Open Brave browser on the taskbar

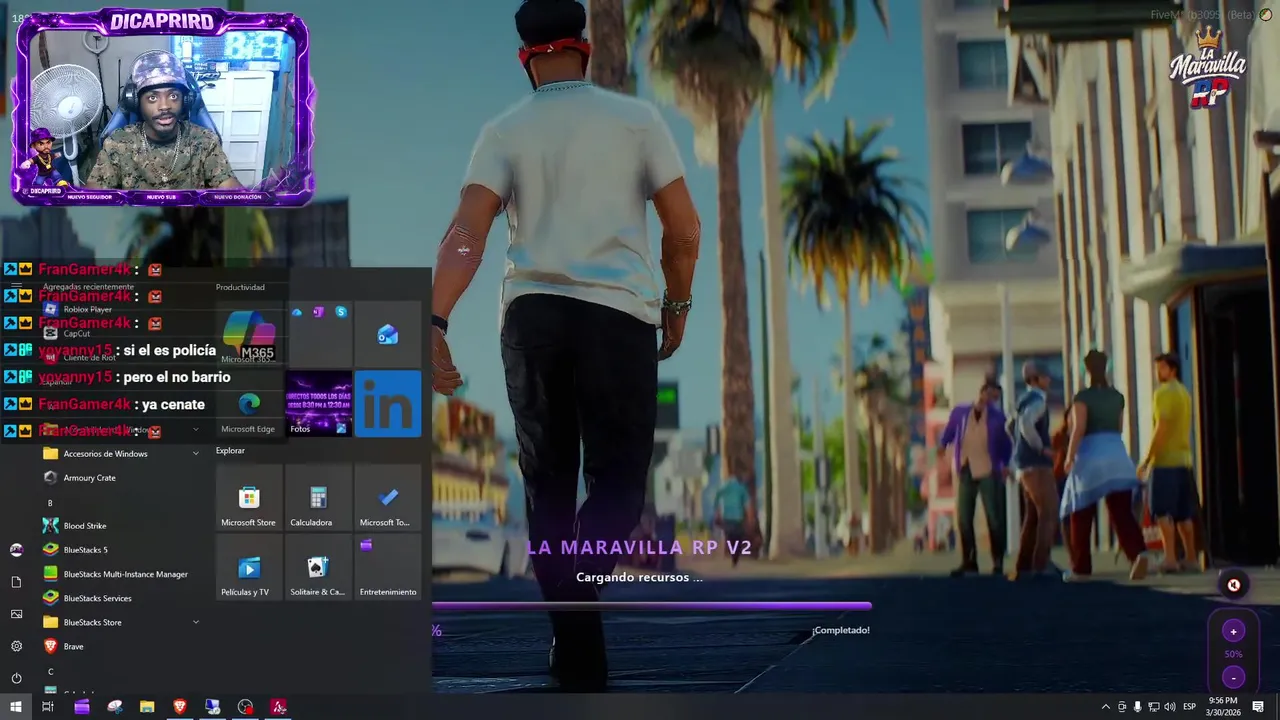point(180,707)
